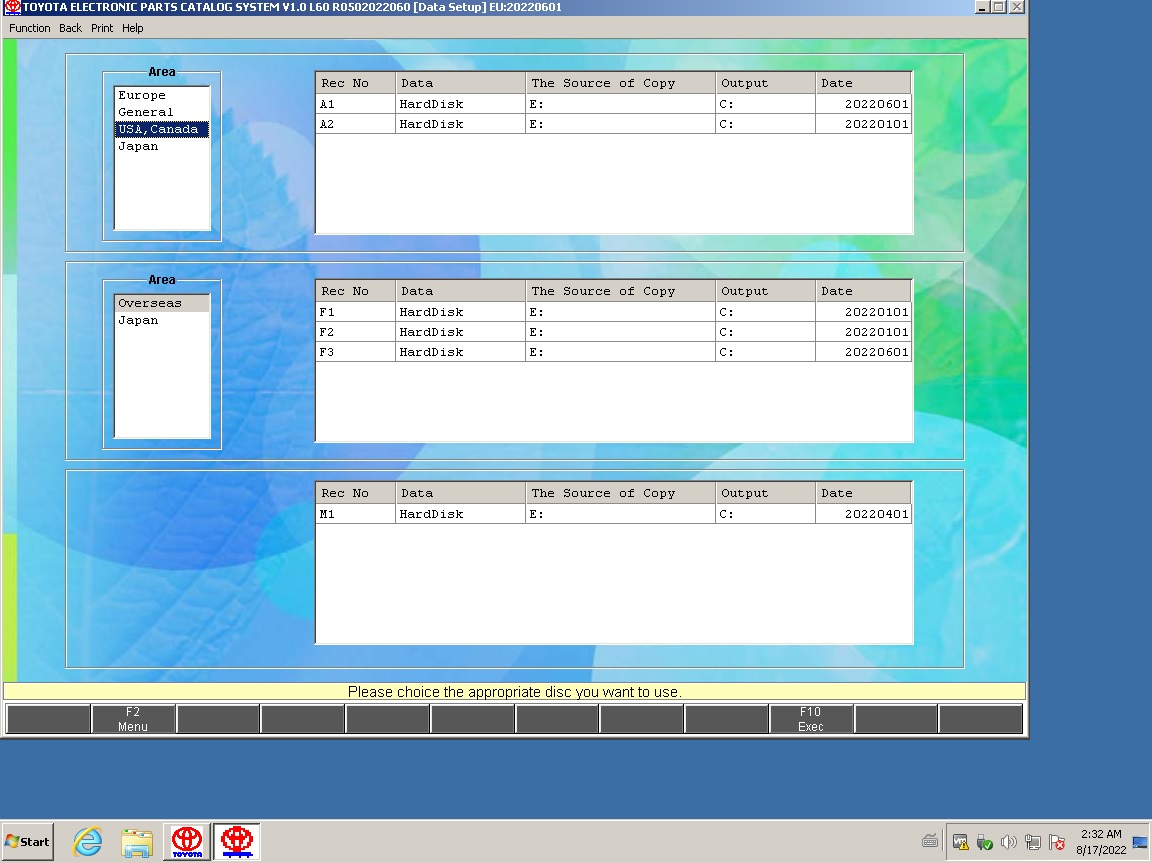
Task: Click the network tray icon with red X
Action: pyautogui.click(x=1057, y=842)
